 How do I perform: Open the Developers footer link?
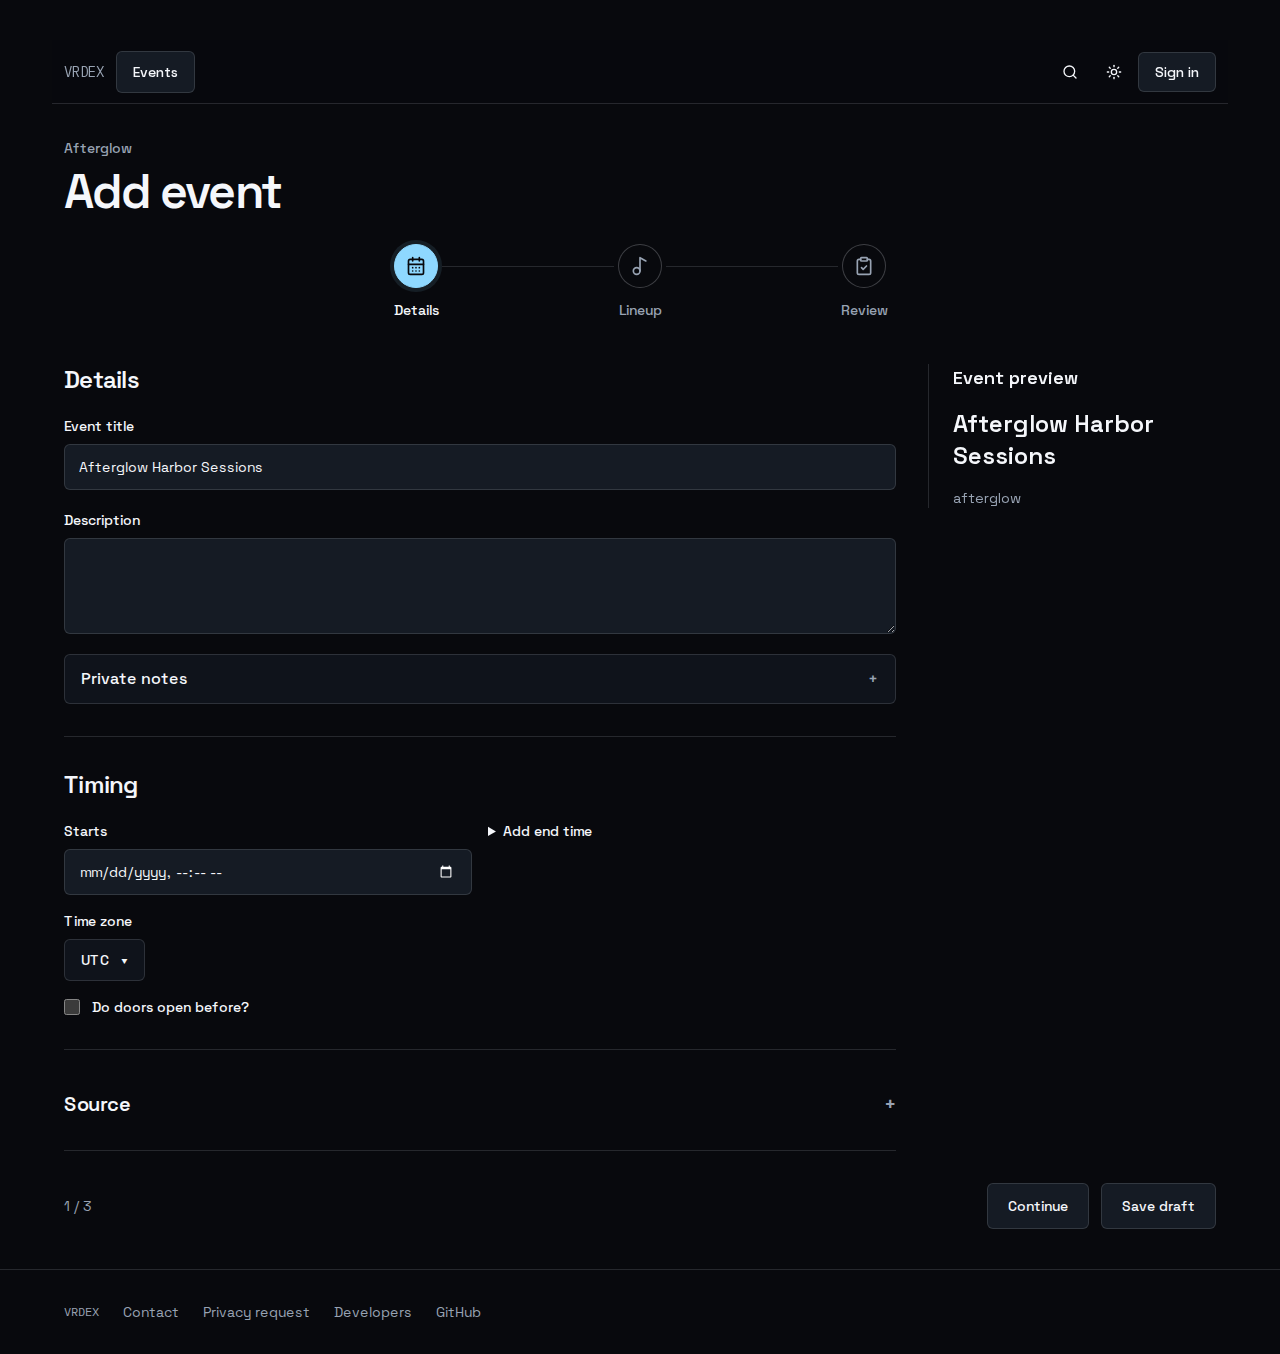click(x=372, y=1312)
